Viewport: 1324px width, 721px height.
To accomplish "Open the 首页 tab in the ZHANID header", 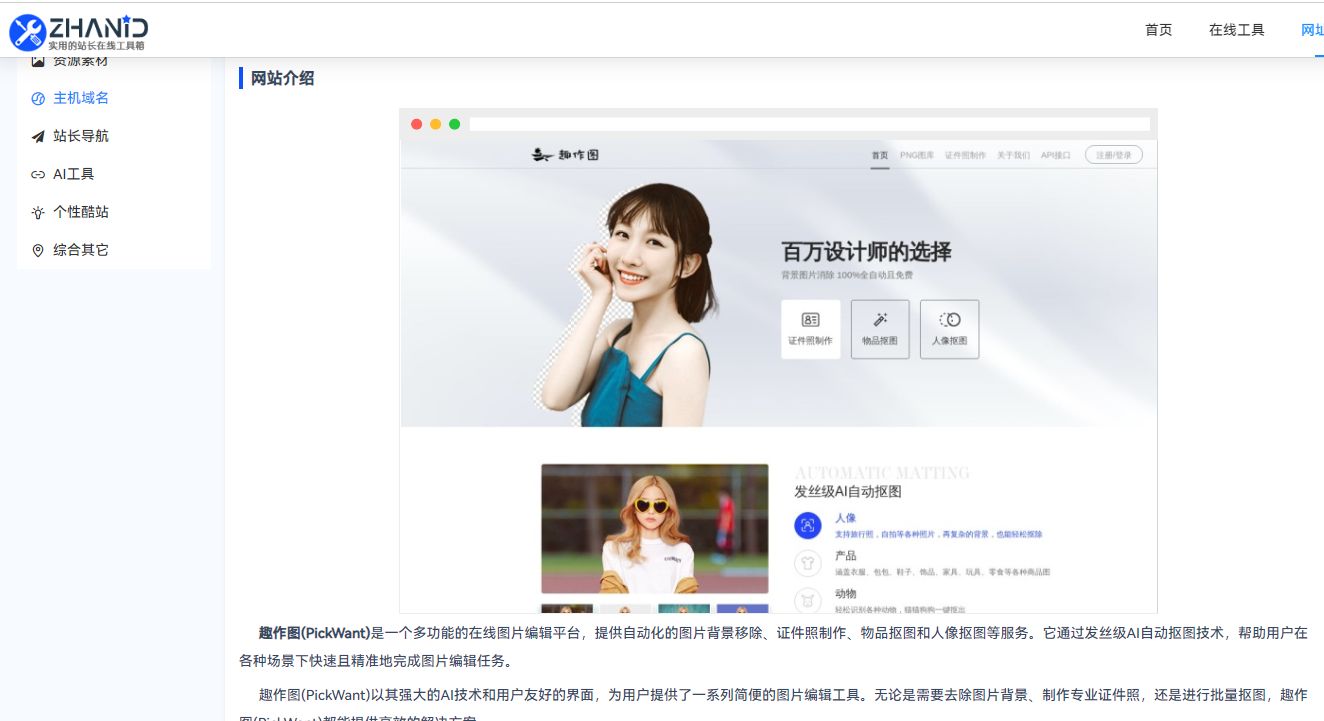I will point(1159,30).
